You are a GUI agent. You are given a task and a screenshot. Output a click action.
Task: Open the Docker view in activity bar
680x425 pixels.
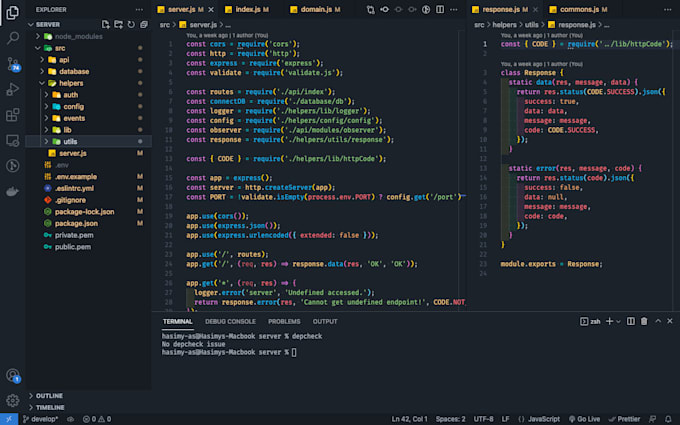pyautogui.click(x=13, y=192)
